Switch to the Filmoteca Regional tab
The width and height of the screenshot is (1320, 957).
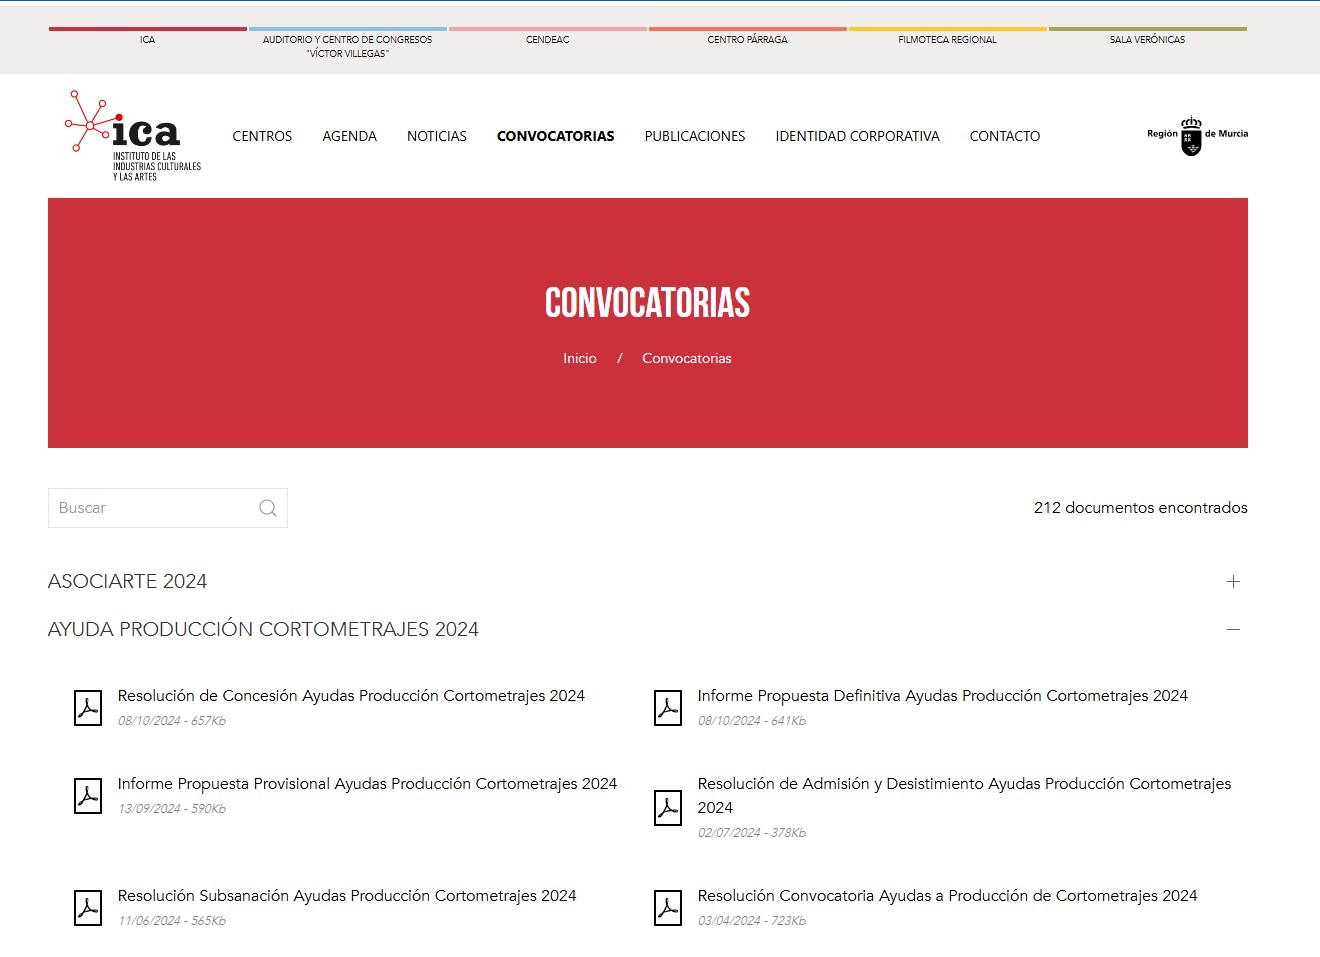947,40
